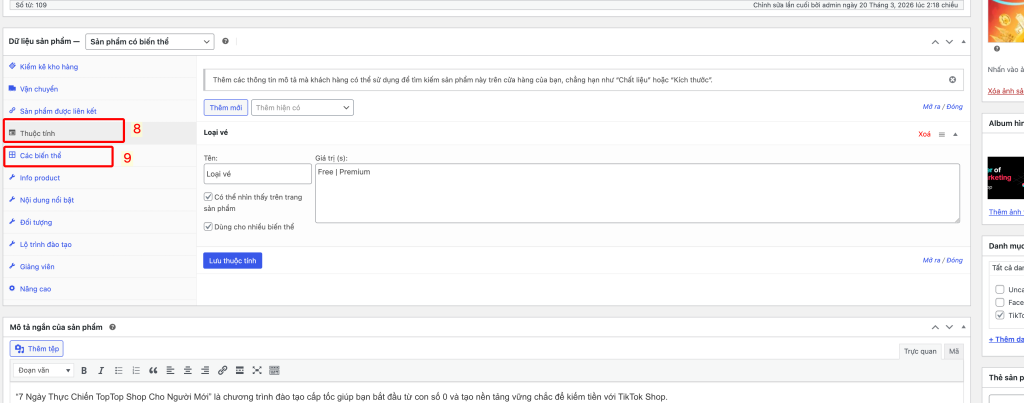
Task: Toggle fullscreen editor mode icon
Action: click(257, 370)
